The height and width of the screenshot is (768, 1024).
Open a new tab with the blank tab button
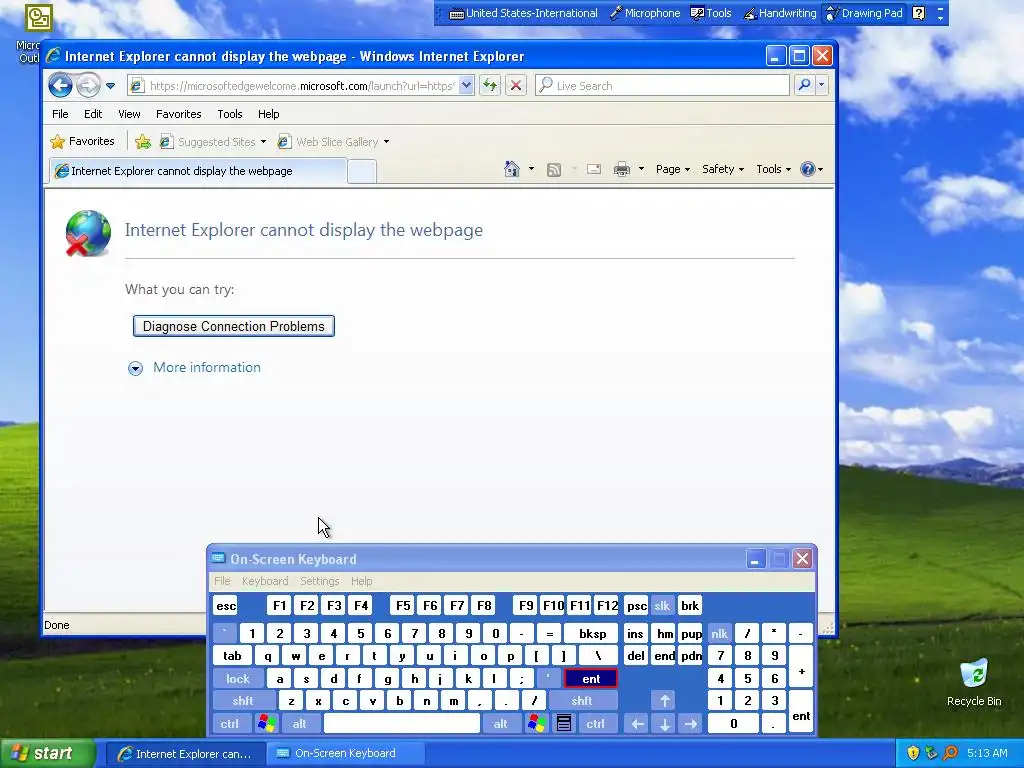361,172
